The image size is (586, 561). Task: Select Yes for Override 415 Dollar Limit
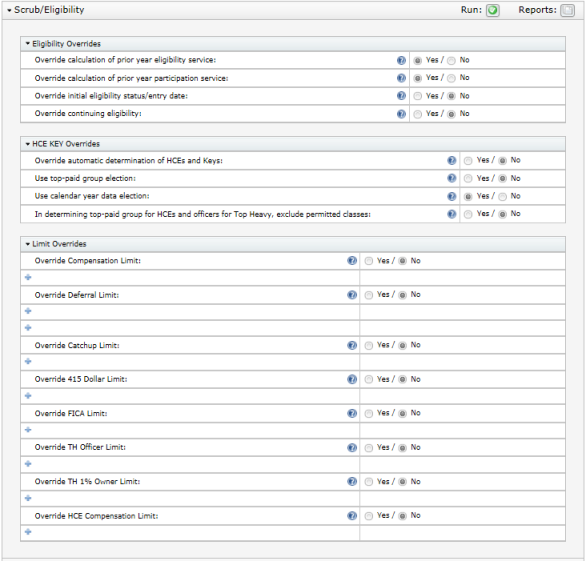(x=369, y=380)
